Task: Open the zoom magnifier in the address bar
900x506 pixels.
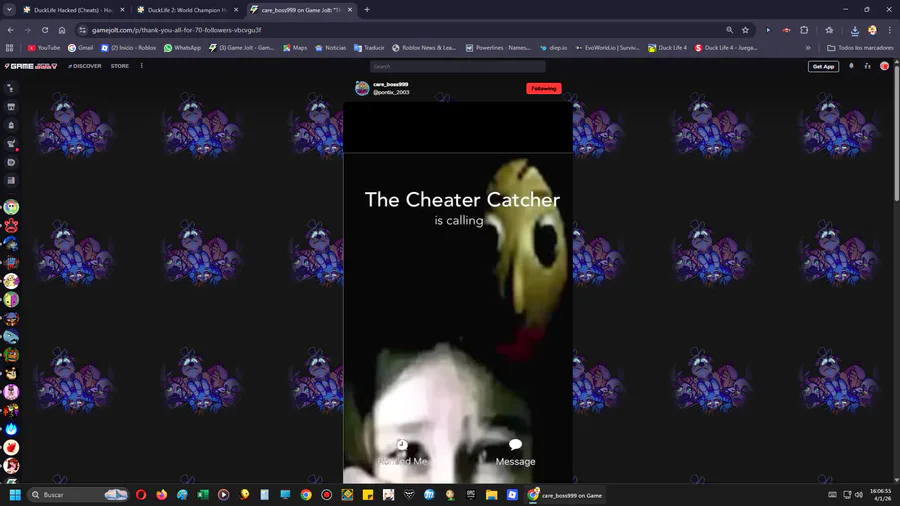Action: coord(729,30)
